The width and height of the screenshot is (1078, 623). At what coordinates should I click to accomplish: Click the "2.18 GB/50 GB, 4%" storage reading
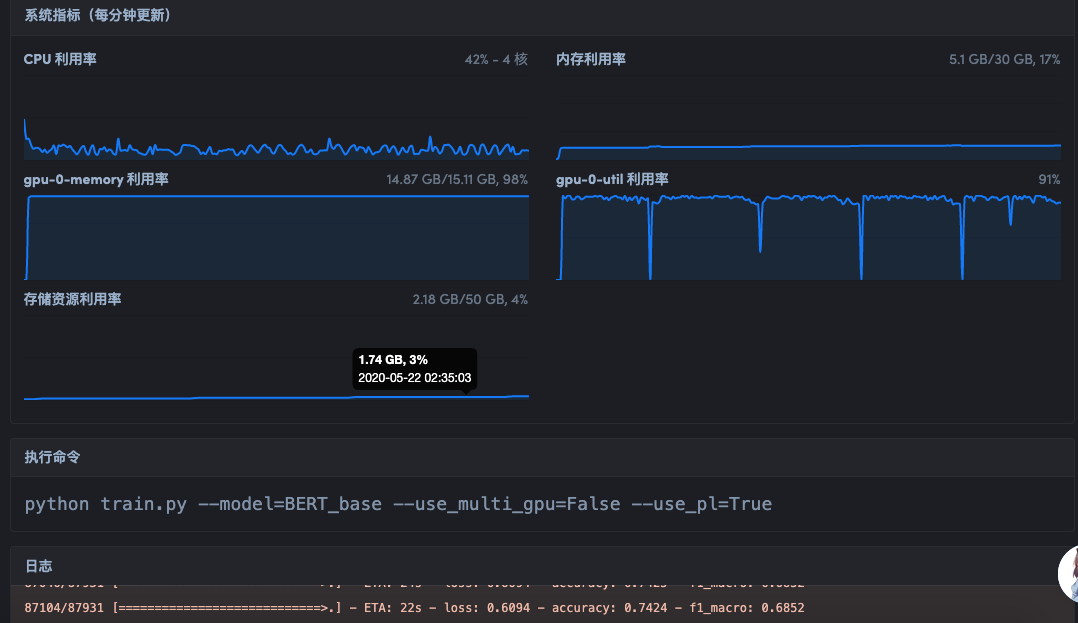click(x=470, y=300)
